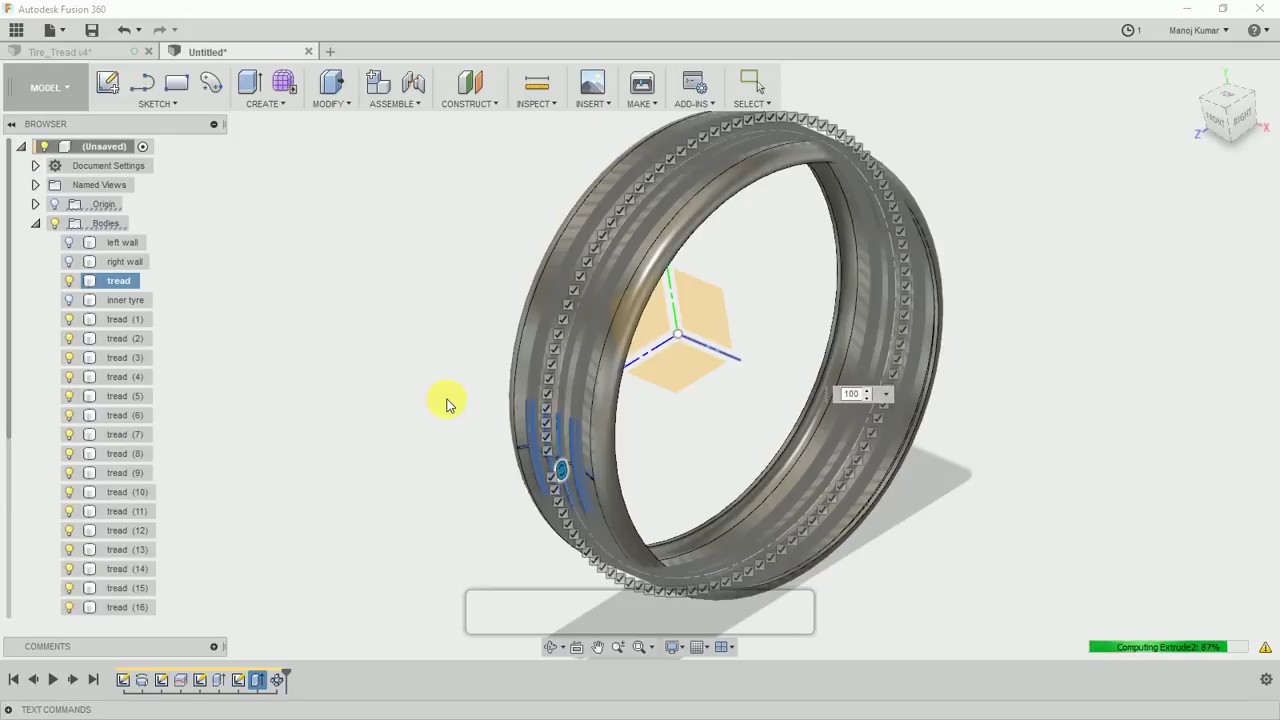Open the Help question mark dropdown
The image size is (1280, 720).
pos(1258,30)
